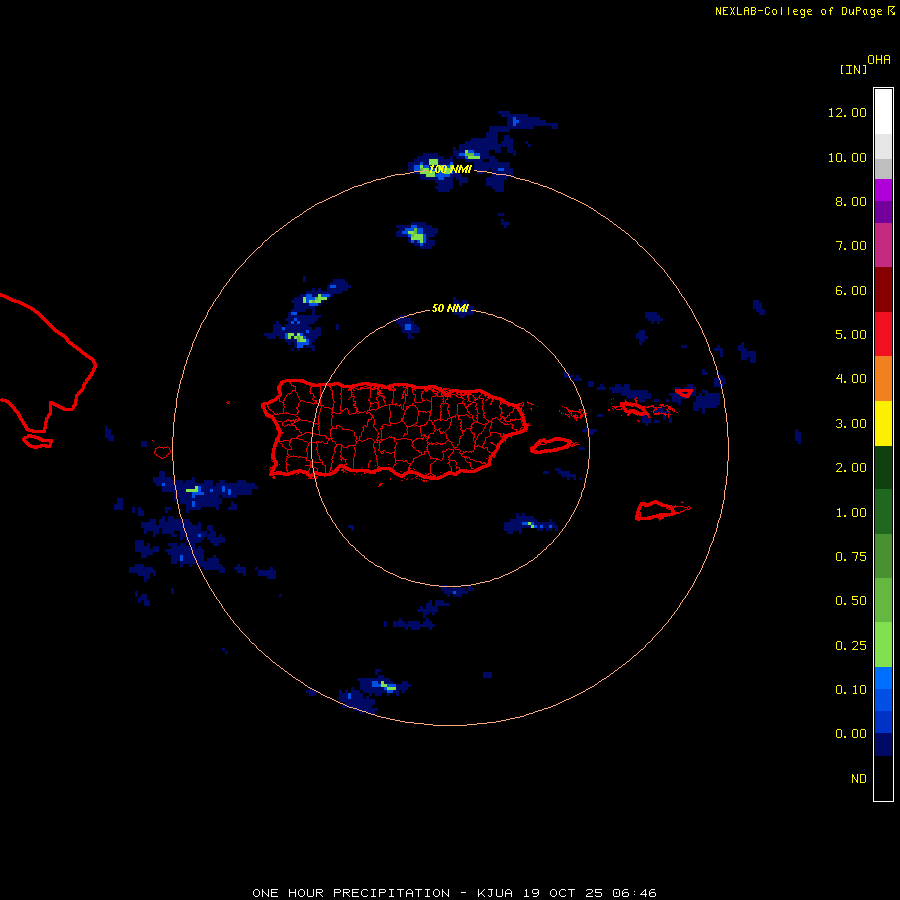Click the [IN] units label
Screen dimensions: 900x900
click(853, 69)
